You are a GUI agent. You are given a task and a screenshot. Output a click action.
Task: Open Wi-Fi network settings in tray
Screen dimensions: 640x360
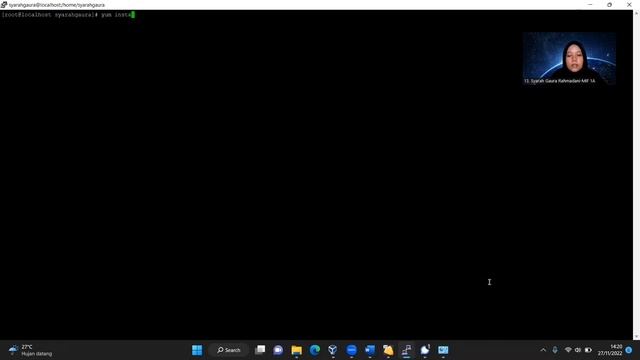pos(568,350)
